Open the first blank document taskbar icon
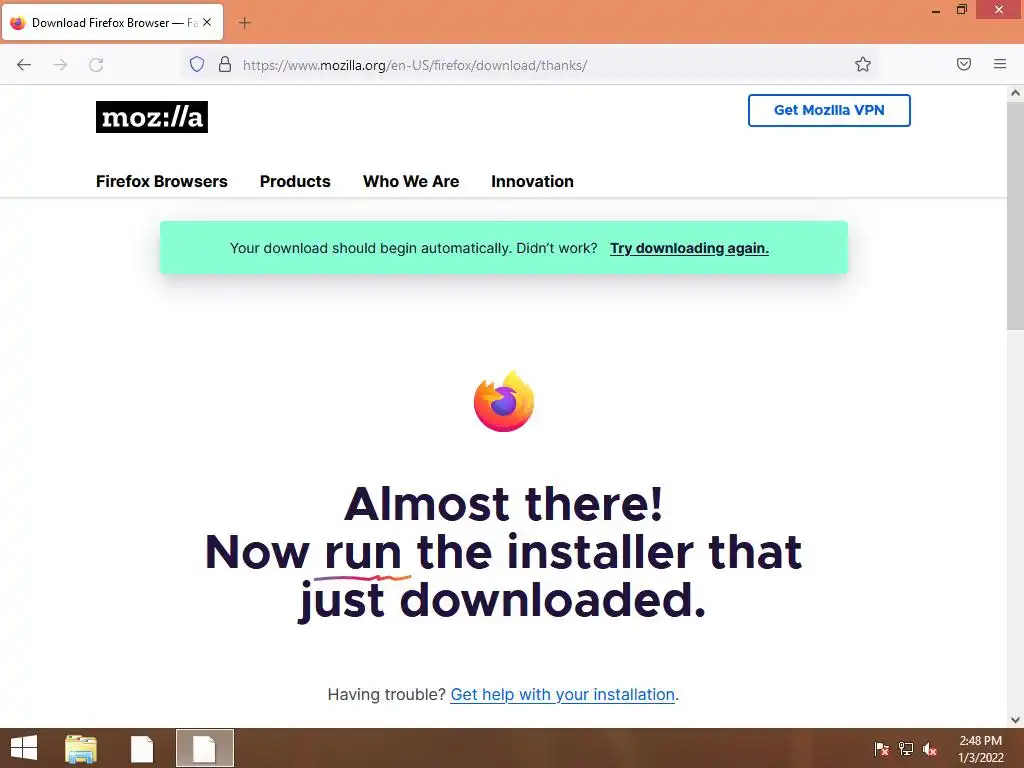 click(142, 748)
